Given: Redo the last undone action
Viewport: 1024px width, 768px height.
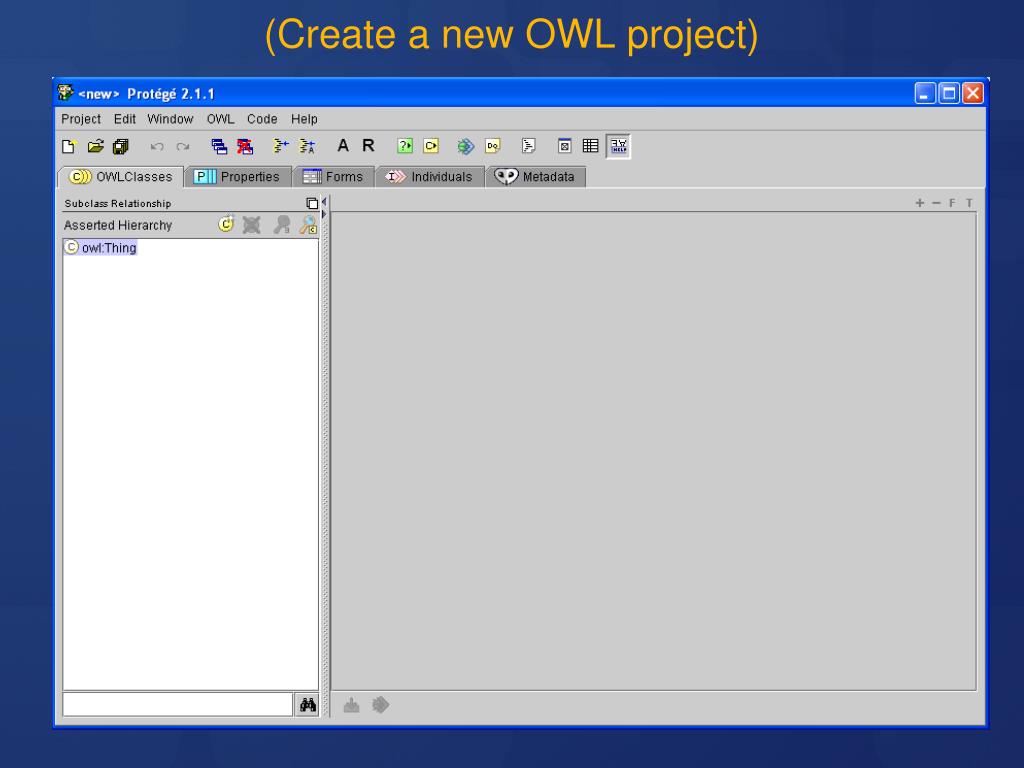Looking at the screenshot, I should point(183,146).
